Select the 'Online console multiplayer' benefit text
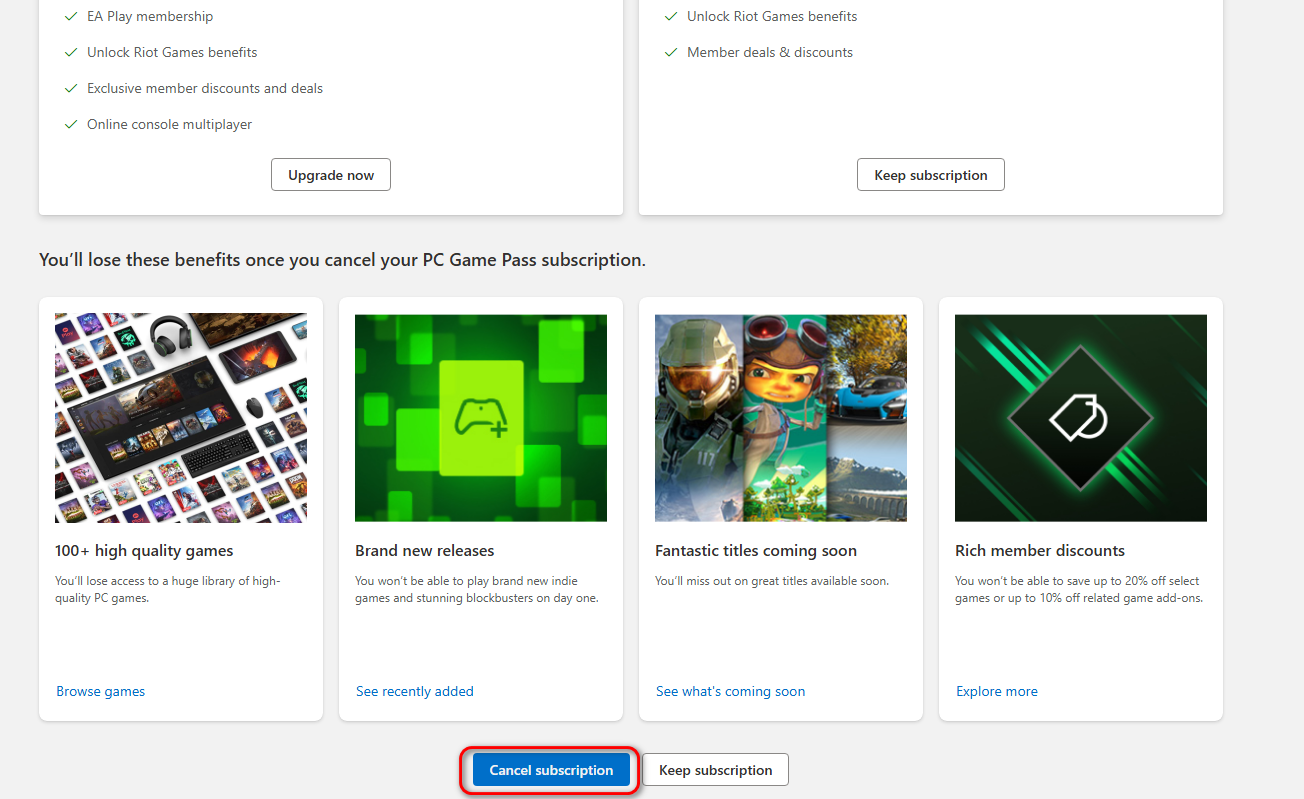The image size is (1304, 799). tap(170, 124)
